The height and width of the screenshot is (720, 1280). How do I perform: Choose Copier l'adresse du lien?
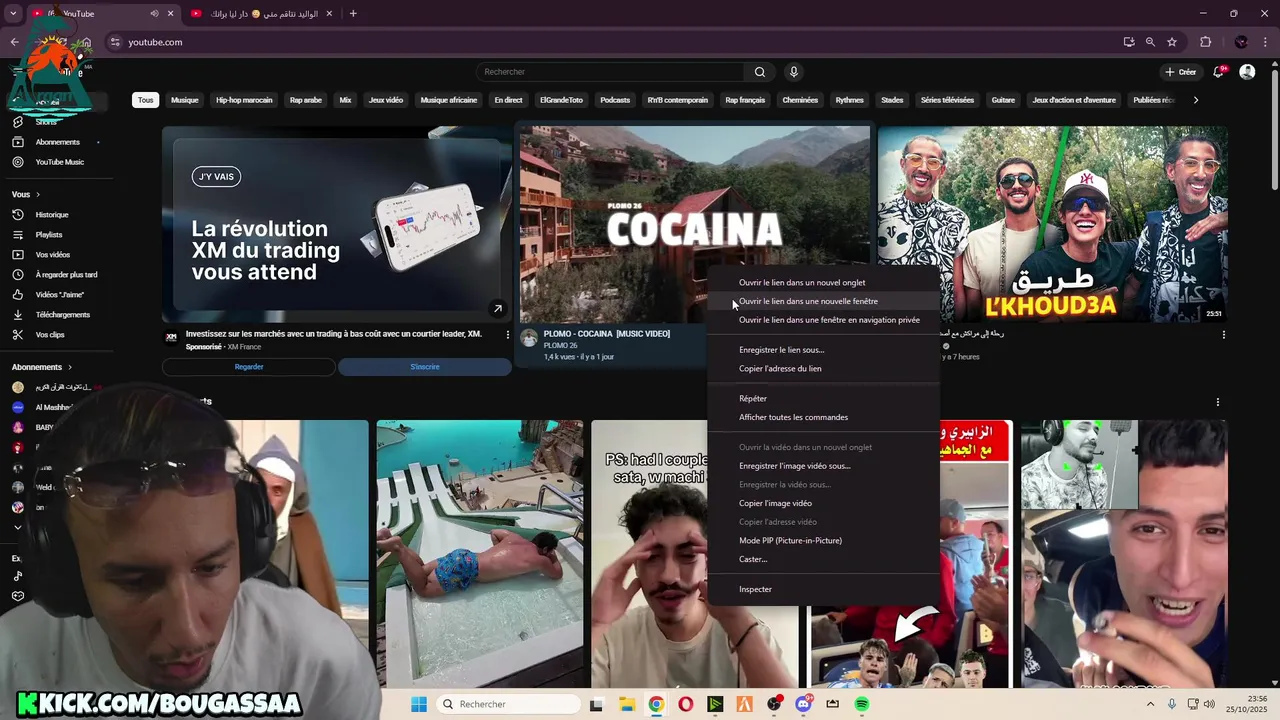coord(823,369)
